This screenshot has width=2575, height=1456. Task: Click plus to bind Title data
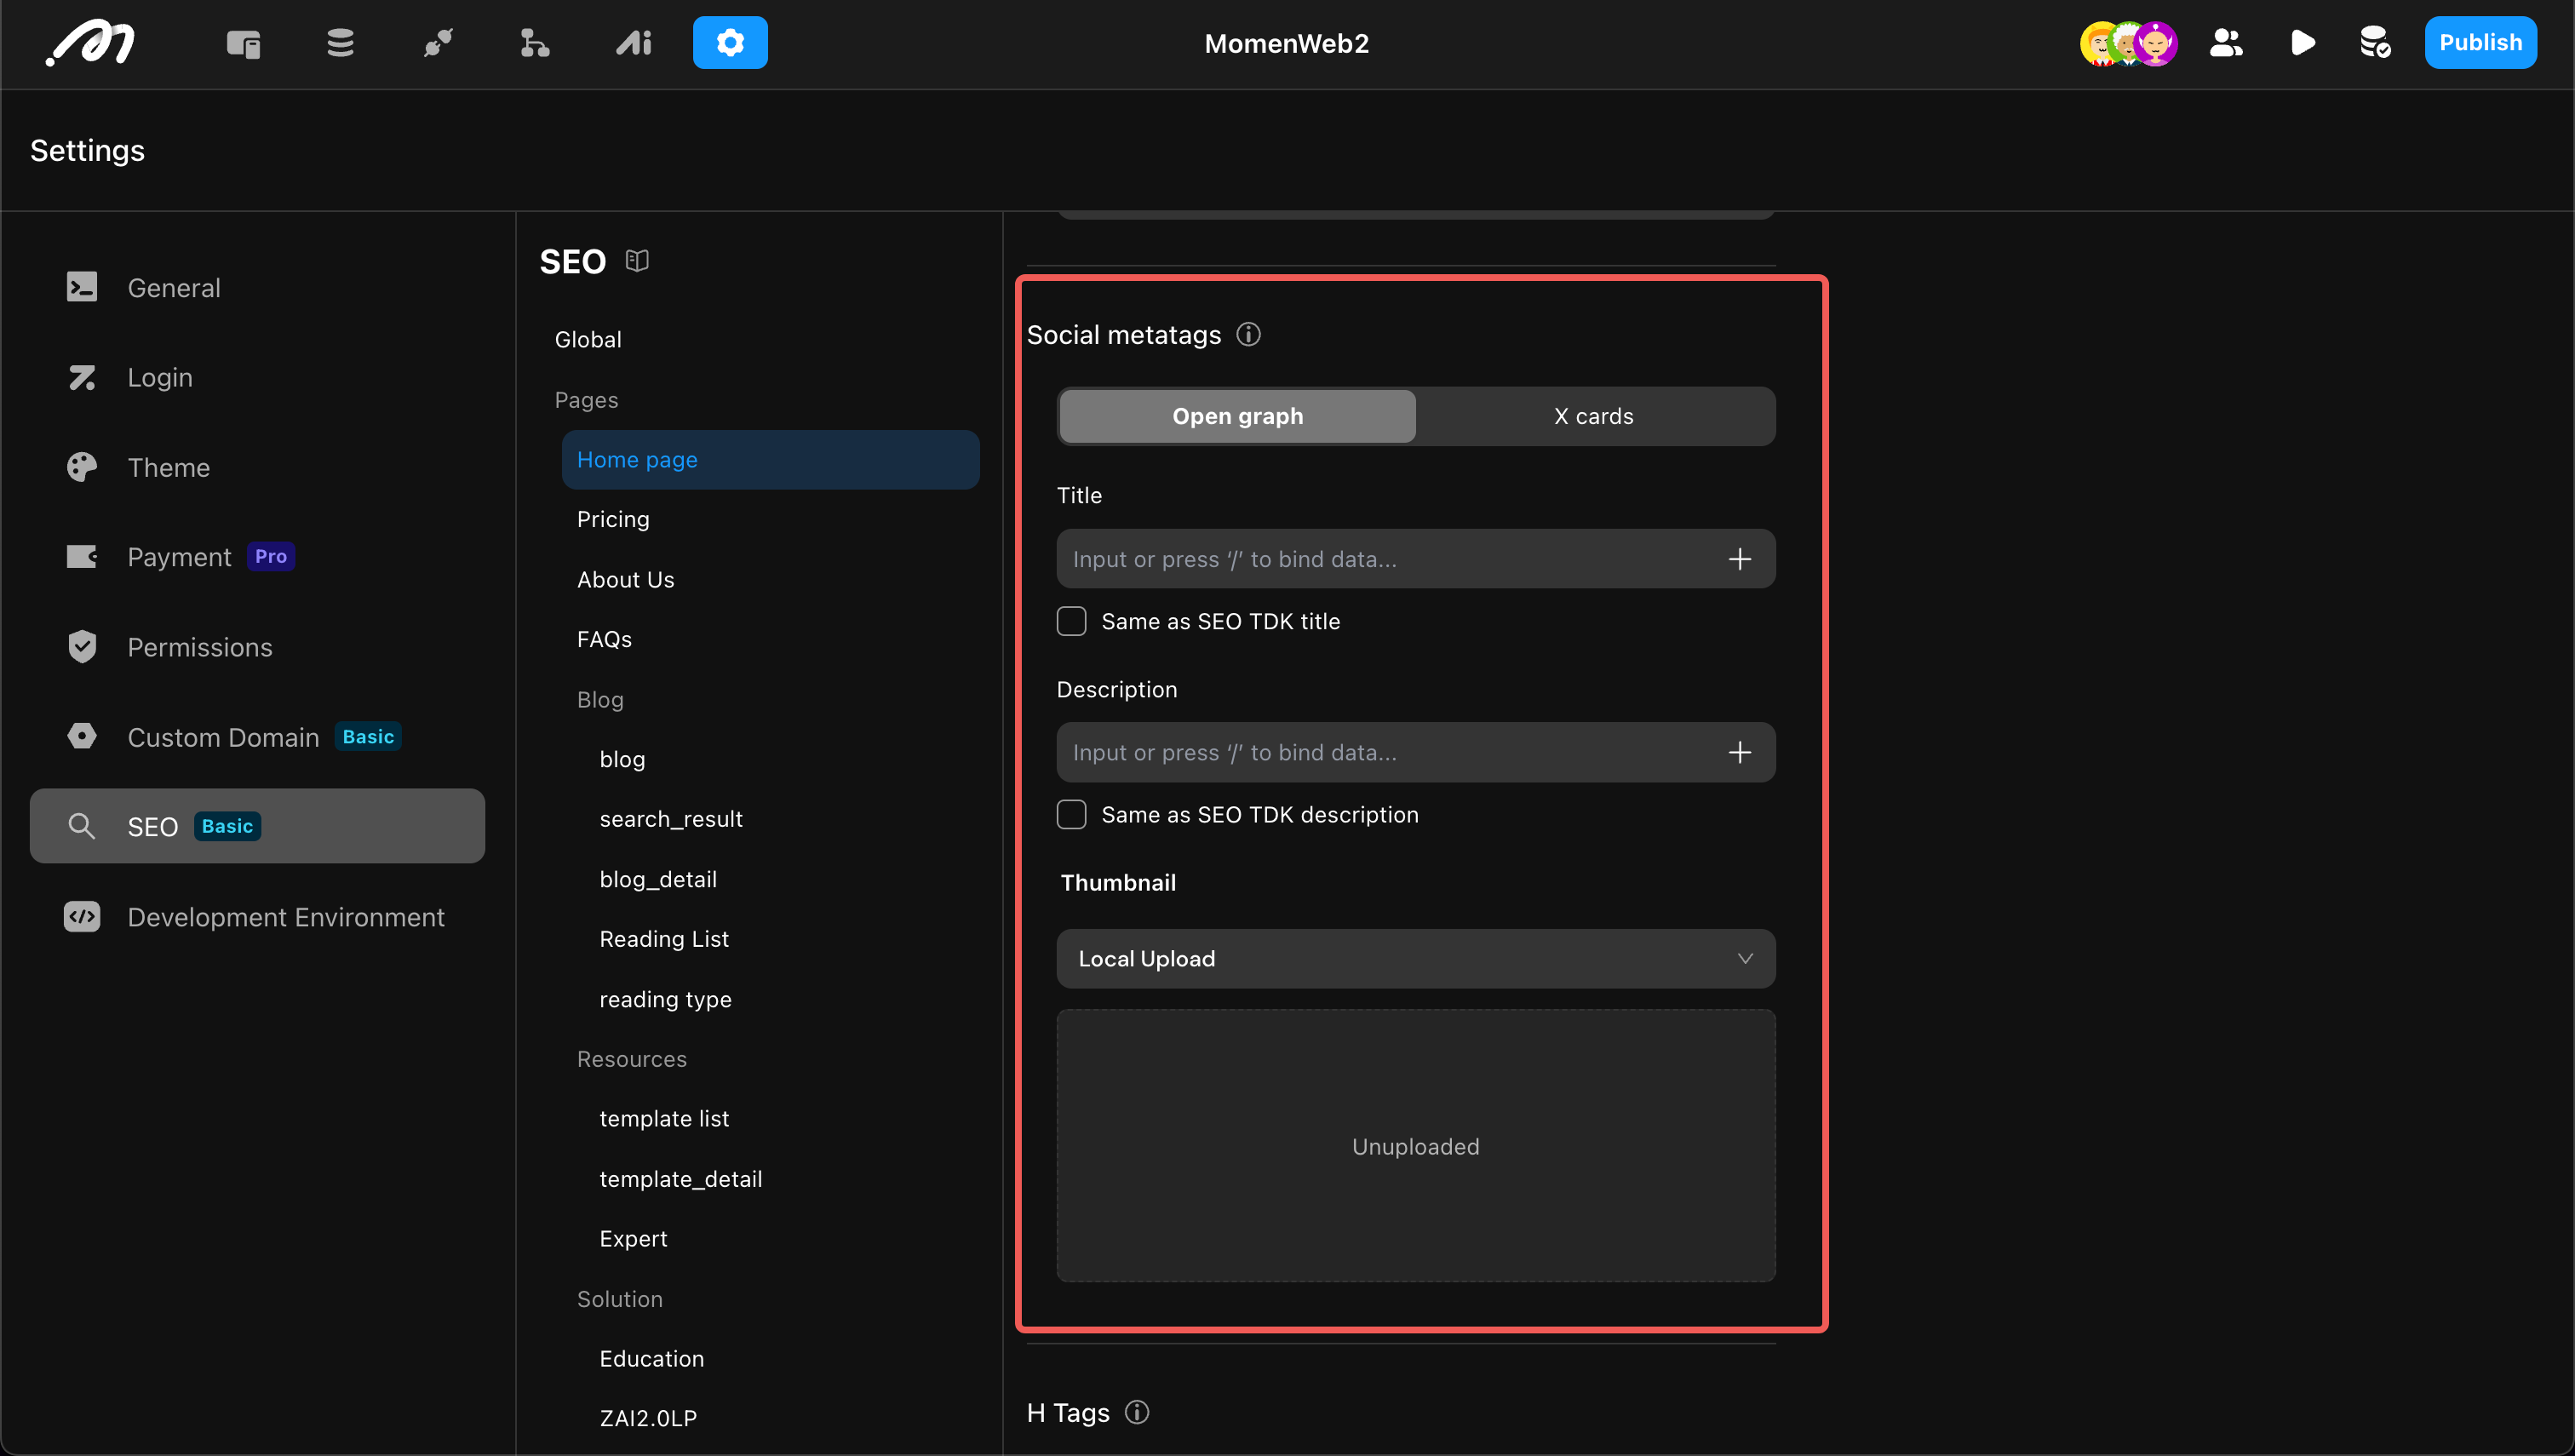1739,559
